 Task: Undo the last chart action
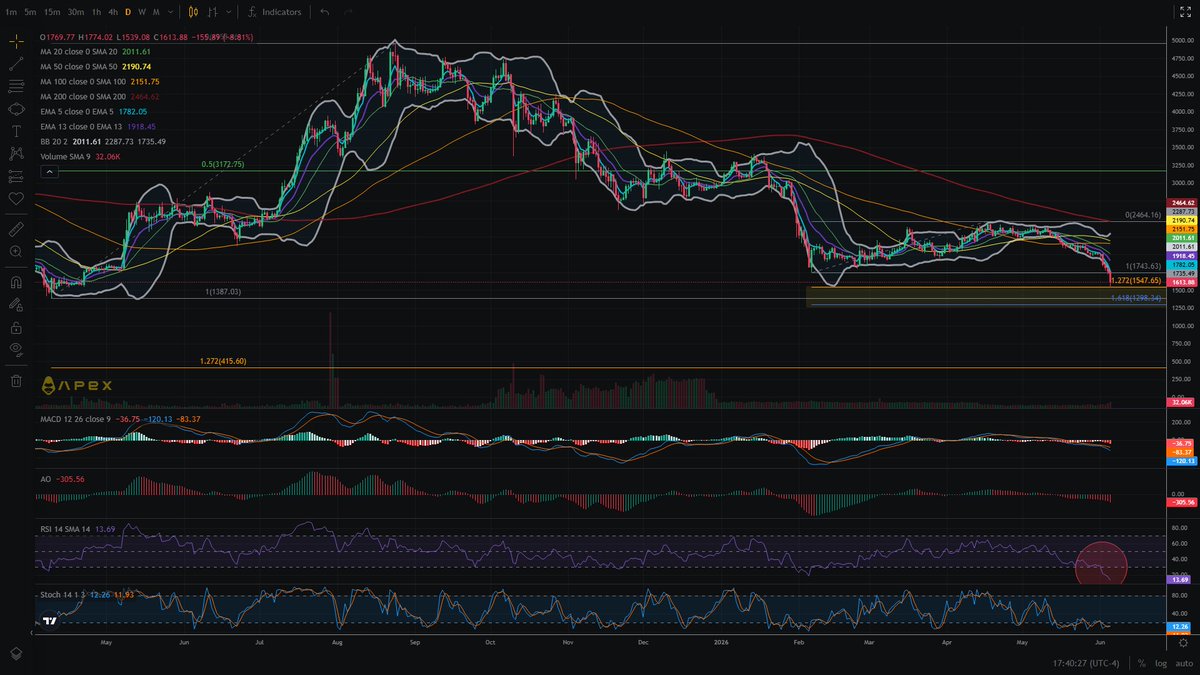tap(324, 12)
